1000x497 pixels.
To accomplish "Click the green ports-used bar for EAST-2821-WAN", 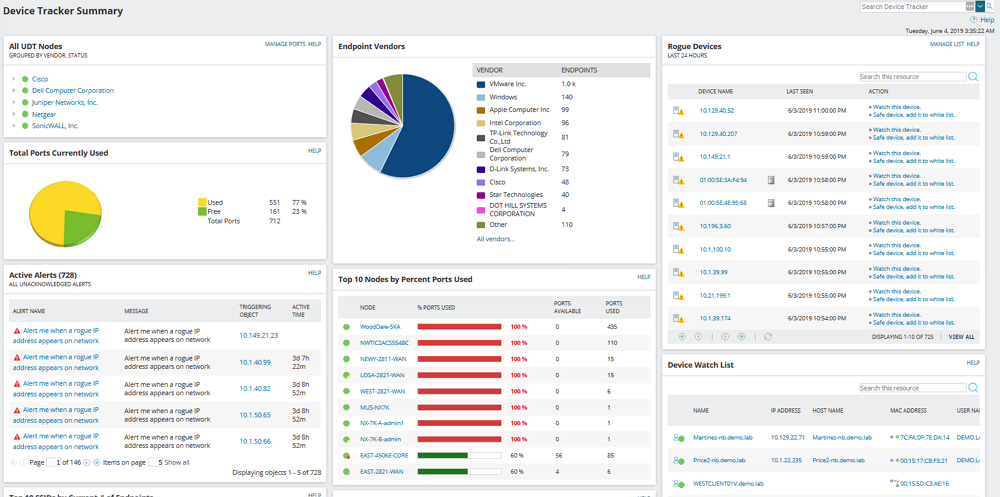I will pos(443,471).
